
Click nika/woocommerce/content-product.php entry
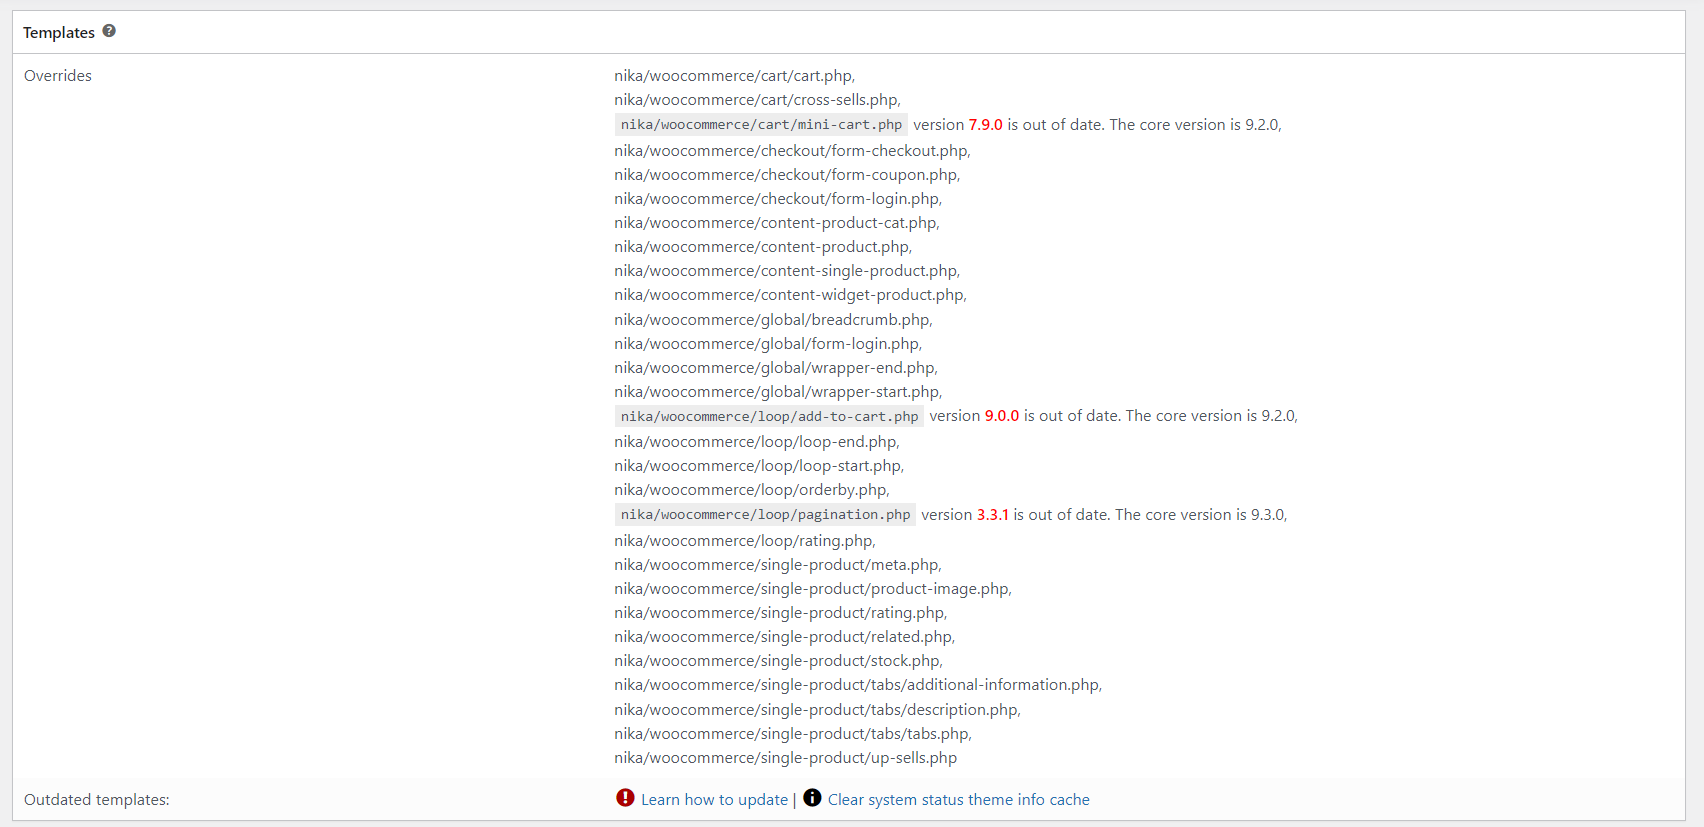(763, 247)
